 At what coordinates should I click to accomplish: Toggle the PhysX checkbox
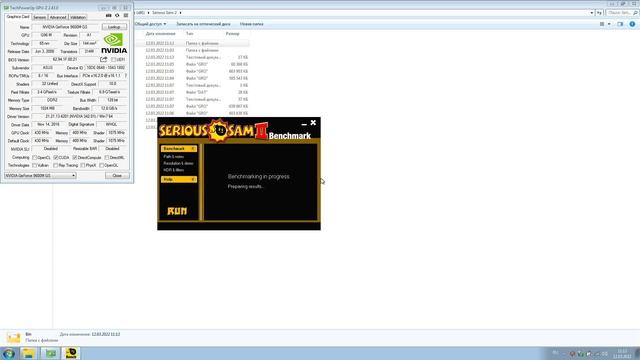[83, 166]
